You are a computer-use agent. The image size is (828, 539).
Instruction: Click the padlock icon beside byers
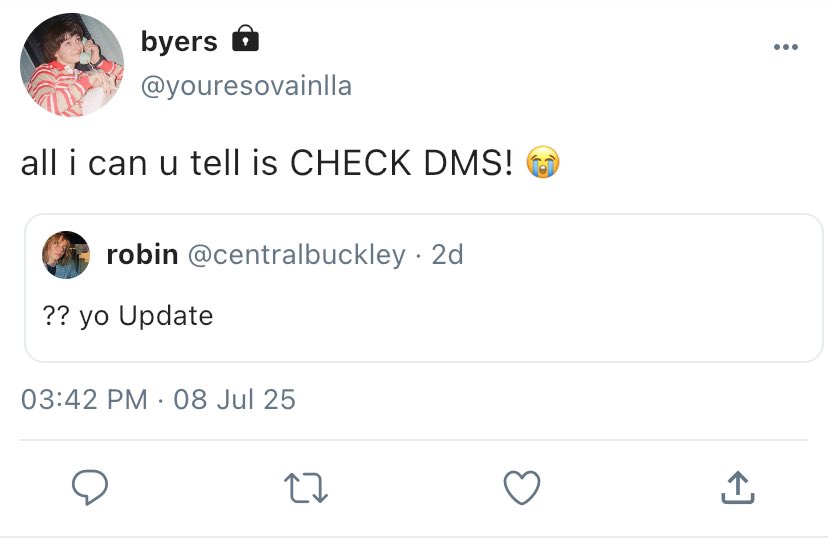[245, 40]
